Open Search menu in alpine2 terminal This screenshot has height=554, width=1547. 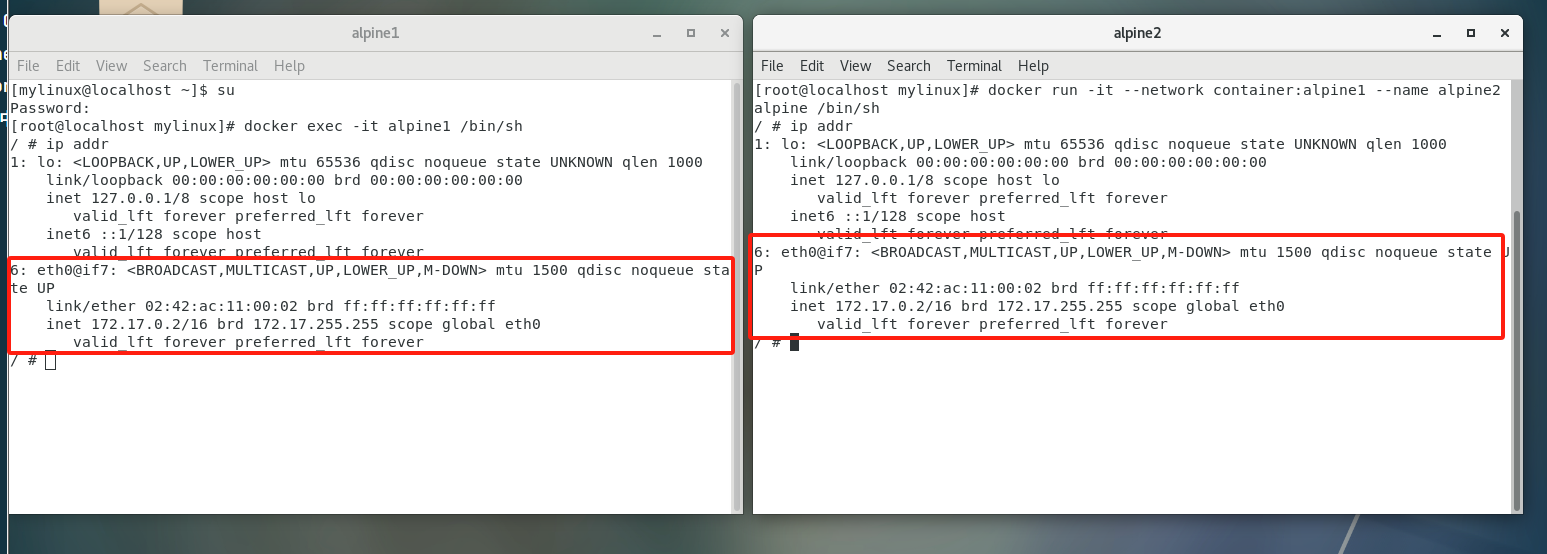[909, 66]
